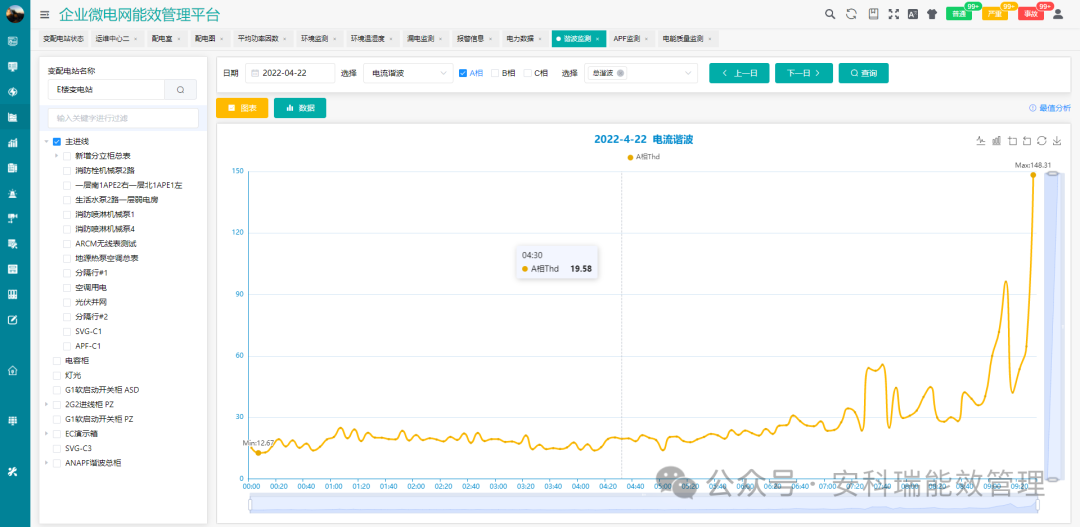
Task: Open the 总谐波 multi-select dropdown
Action: coord(641,73)
